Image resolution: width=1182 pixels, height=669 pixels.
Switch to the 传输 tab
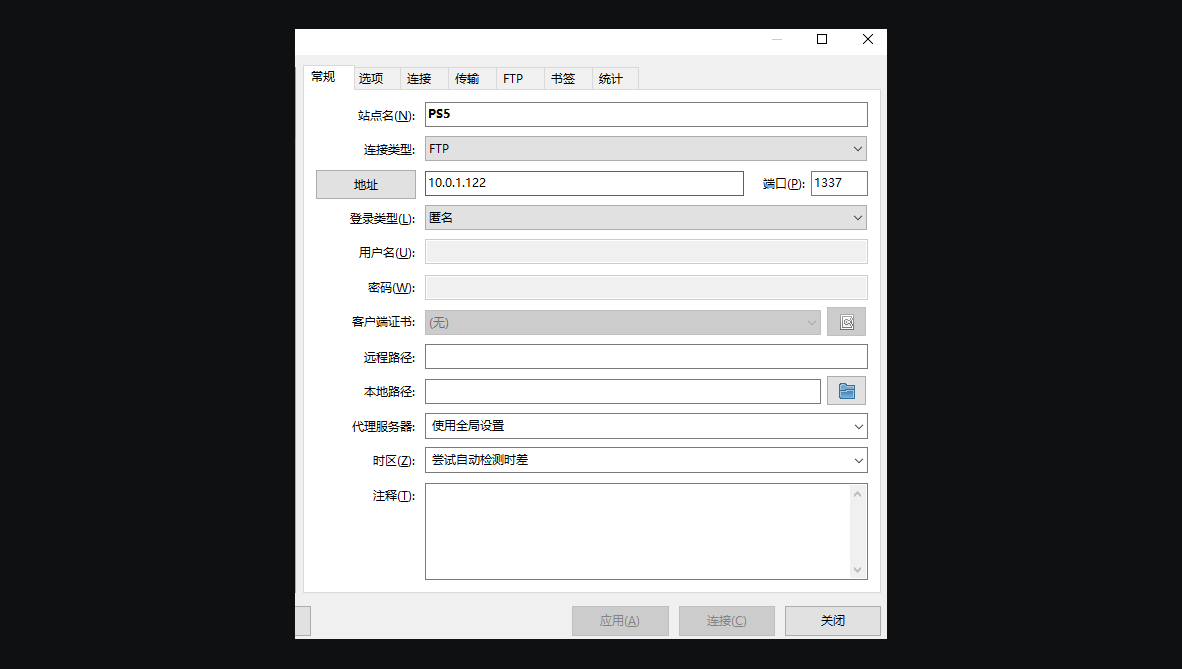tap(468, 77)
